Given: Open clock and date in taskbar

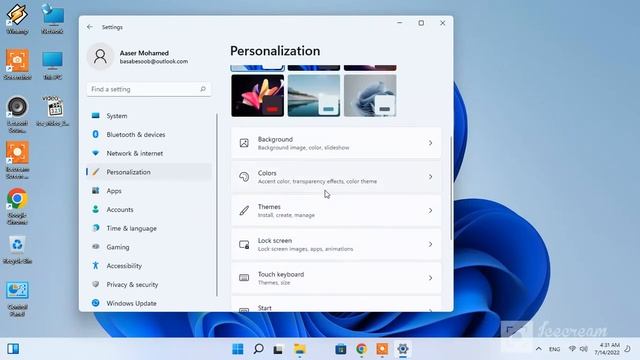Looking at the screenshot, I should pos(607,349).
